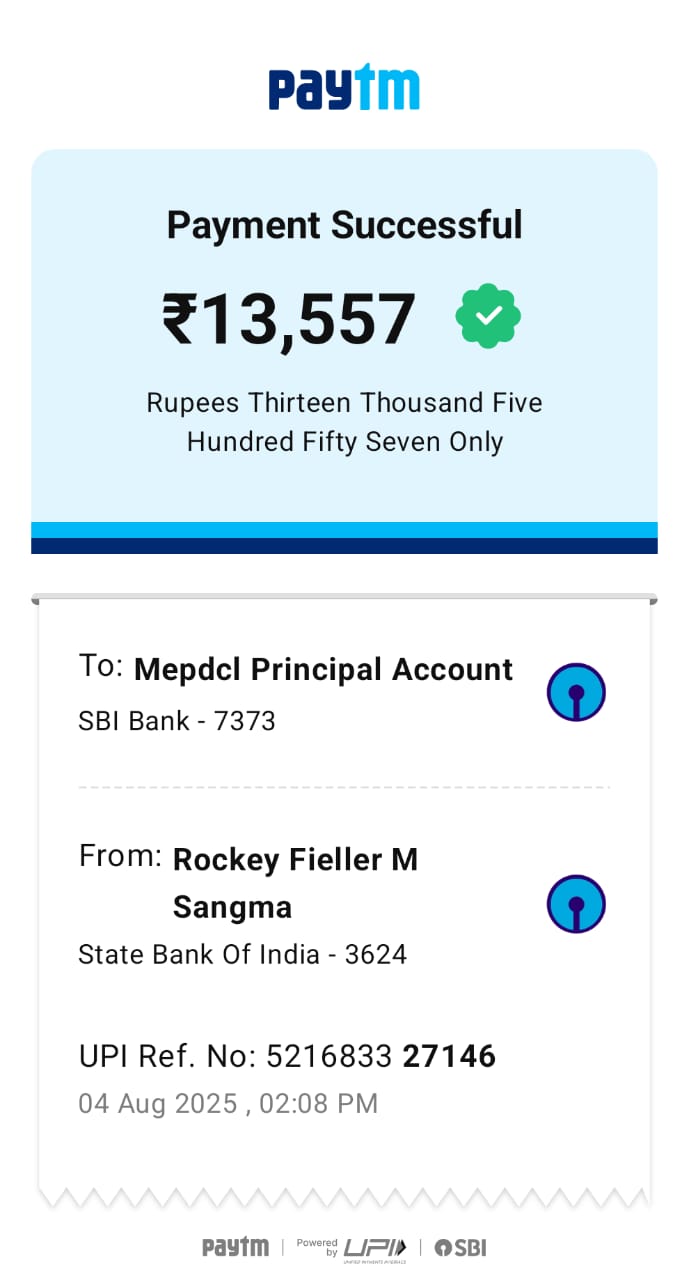Click the SBI logo beside the sender's name
This screenshot has height=1280, width=689.
click(576, 904)
